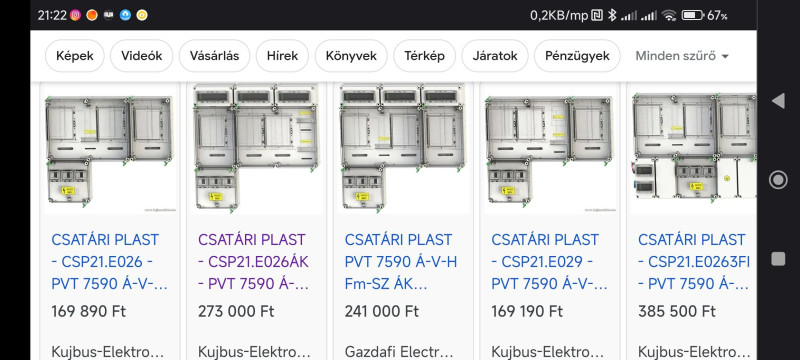Switch to the Videók filter
Screen dimensions: 800x360
click(141, 56)
